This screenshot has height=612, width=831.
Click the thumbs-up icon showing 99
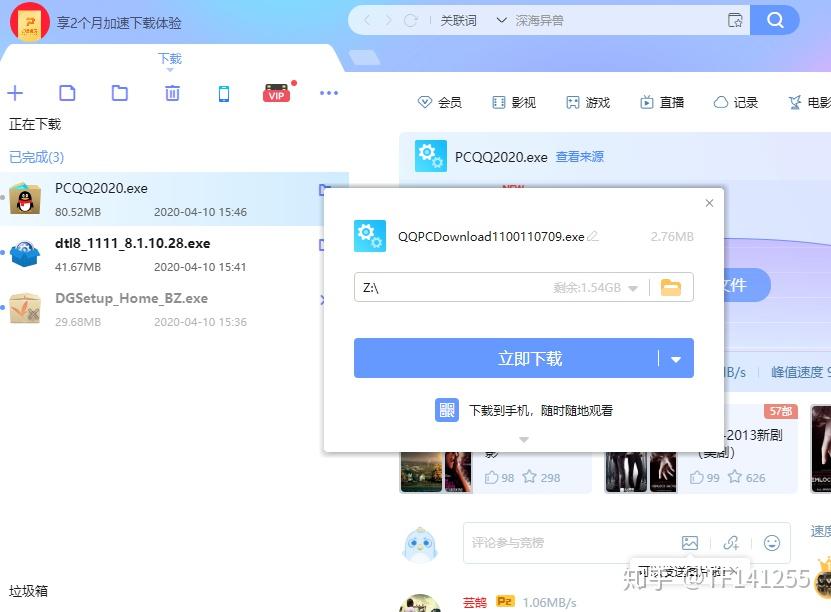click(x=696, y=477)
